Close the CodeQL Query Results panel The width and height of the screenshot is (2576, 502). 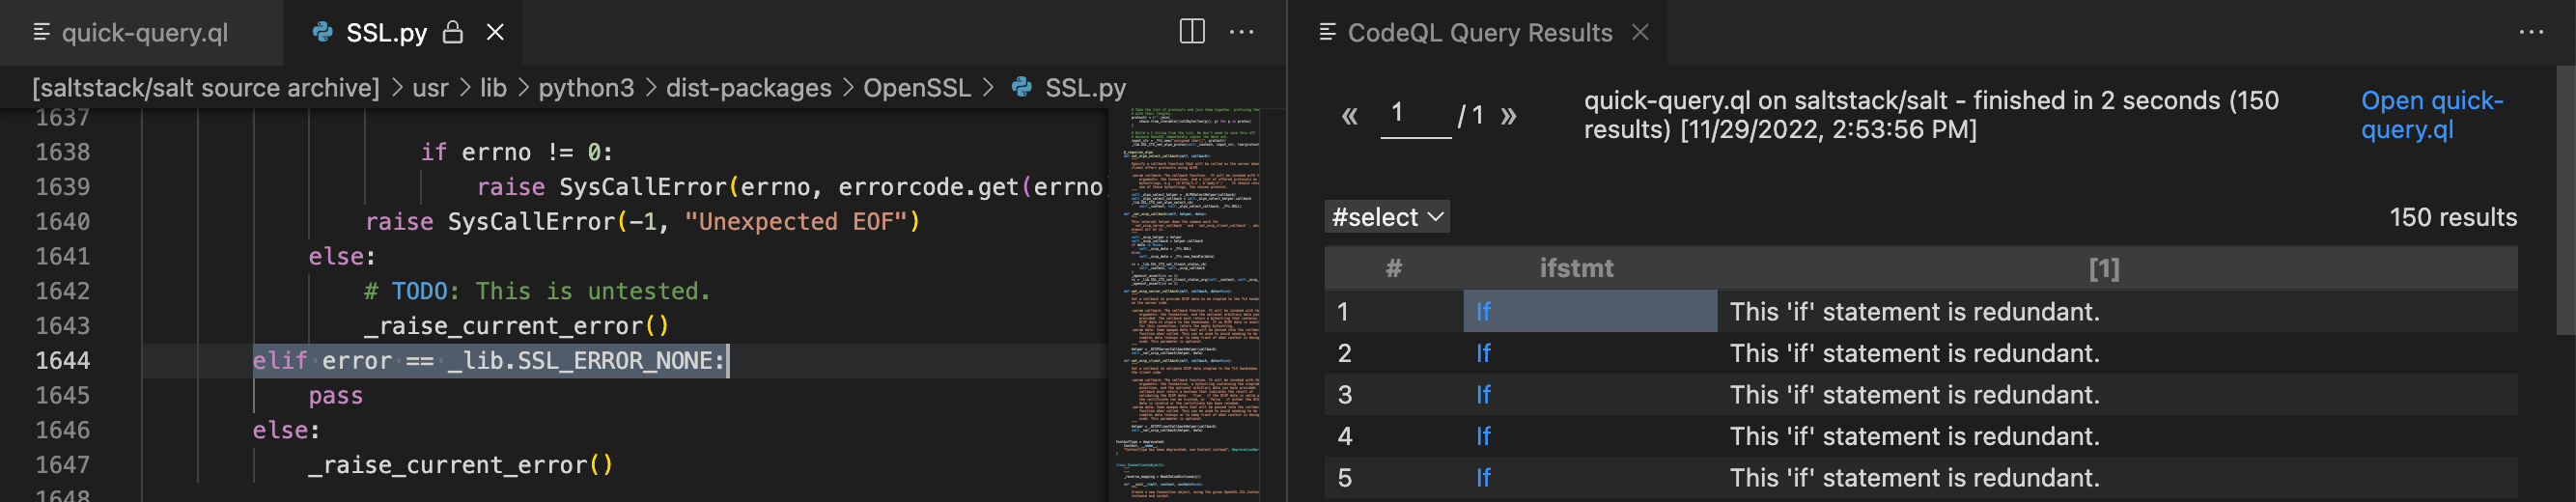[x=1641, y=33]
